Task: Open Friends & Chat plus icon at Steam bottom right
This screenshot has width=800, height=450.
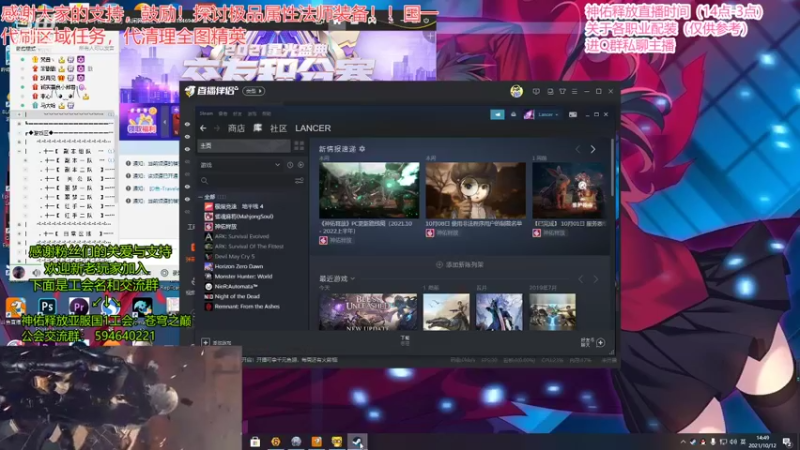Action: [601, 342]
